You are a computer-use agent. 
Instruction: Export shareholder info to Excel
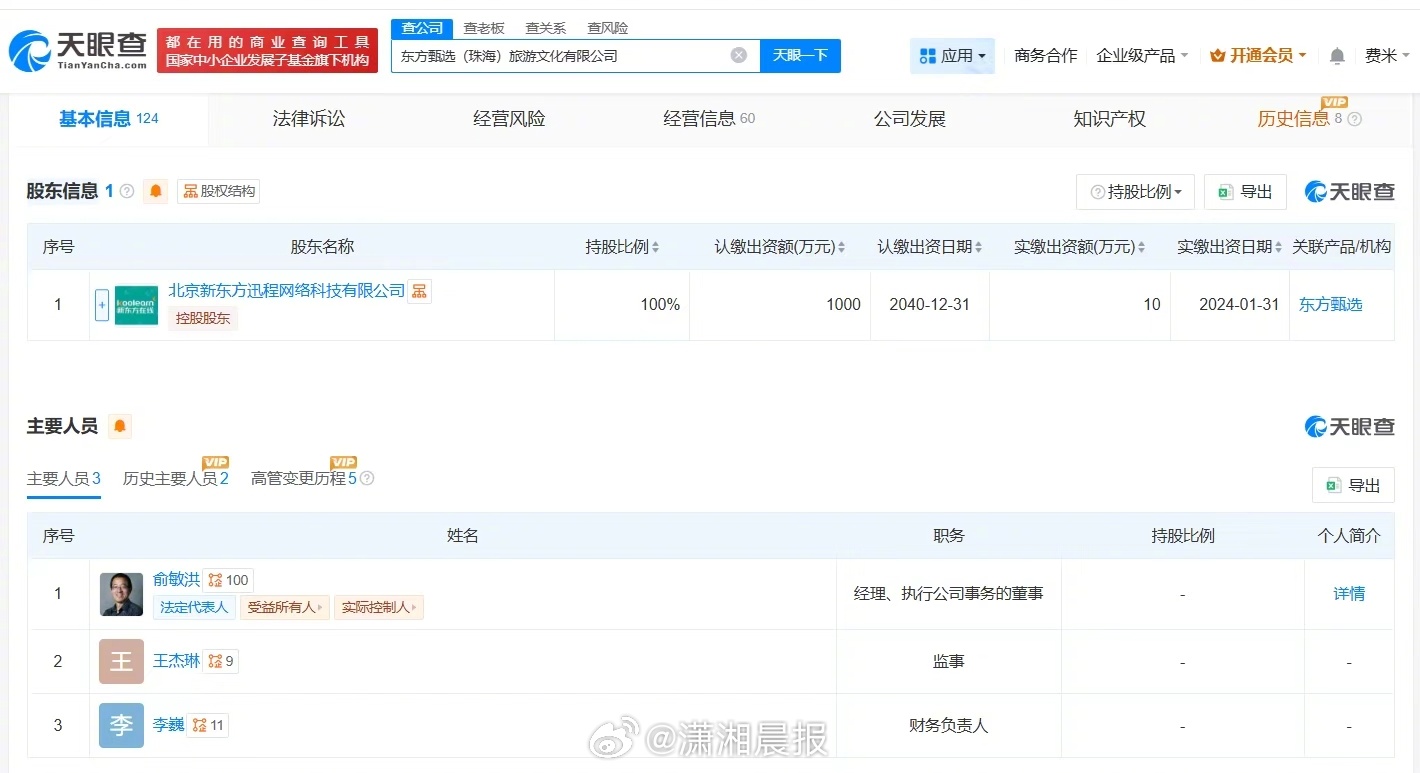1245,192
